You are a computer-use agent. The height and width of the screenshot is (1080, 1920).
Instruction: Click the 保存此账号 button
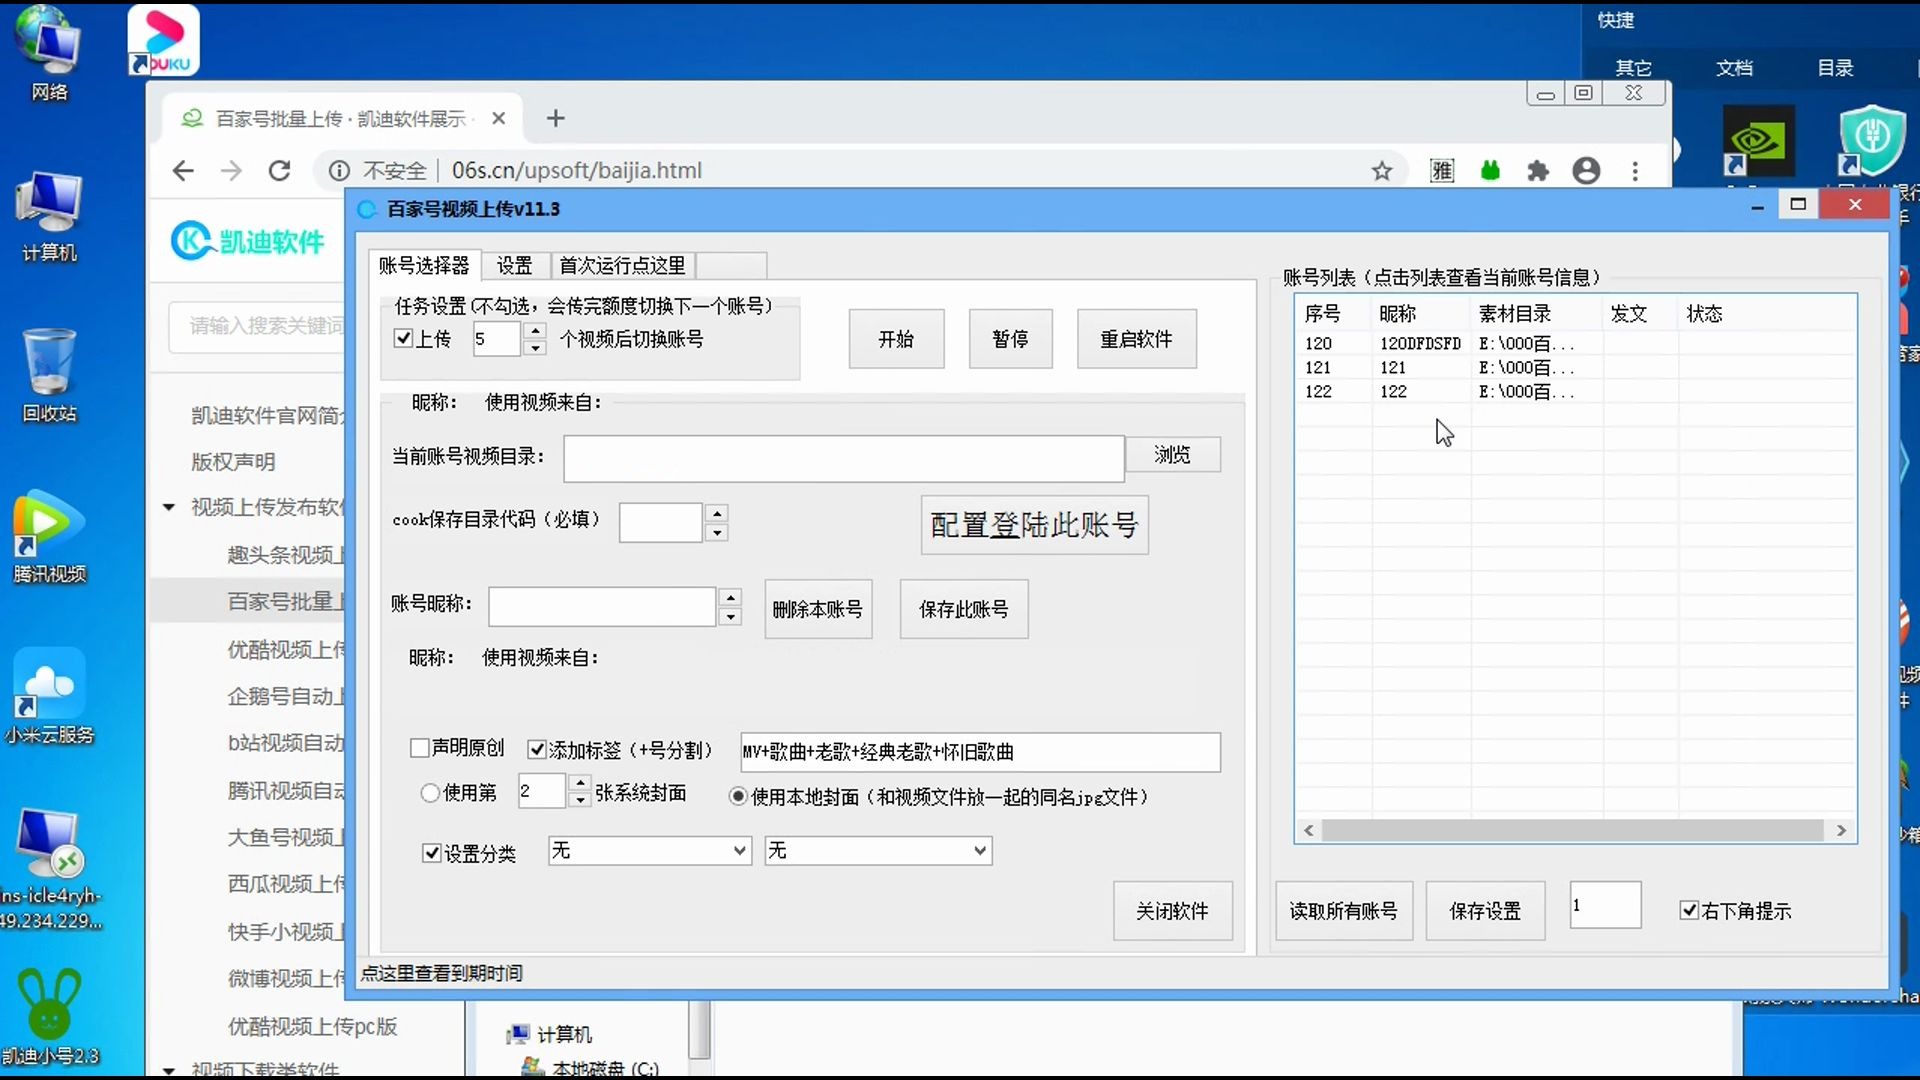point(964,609)
